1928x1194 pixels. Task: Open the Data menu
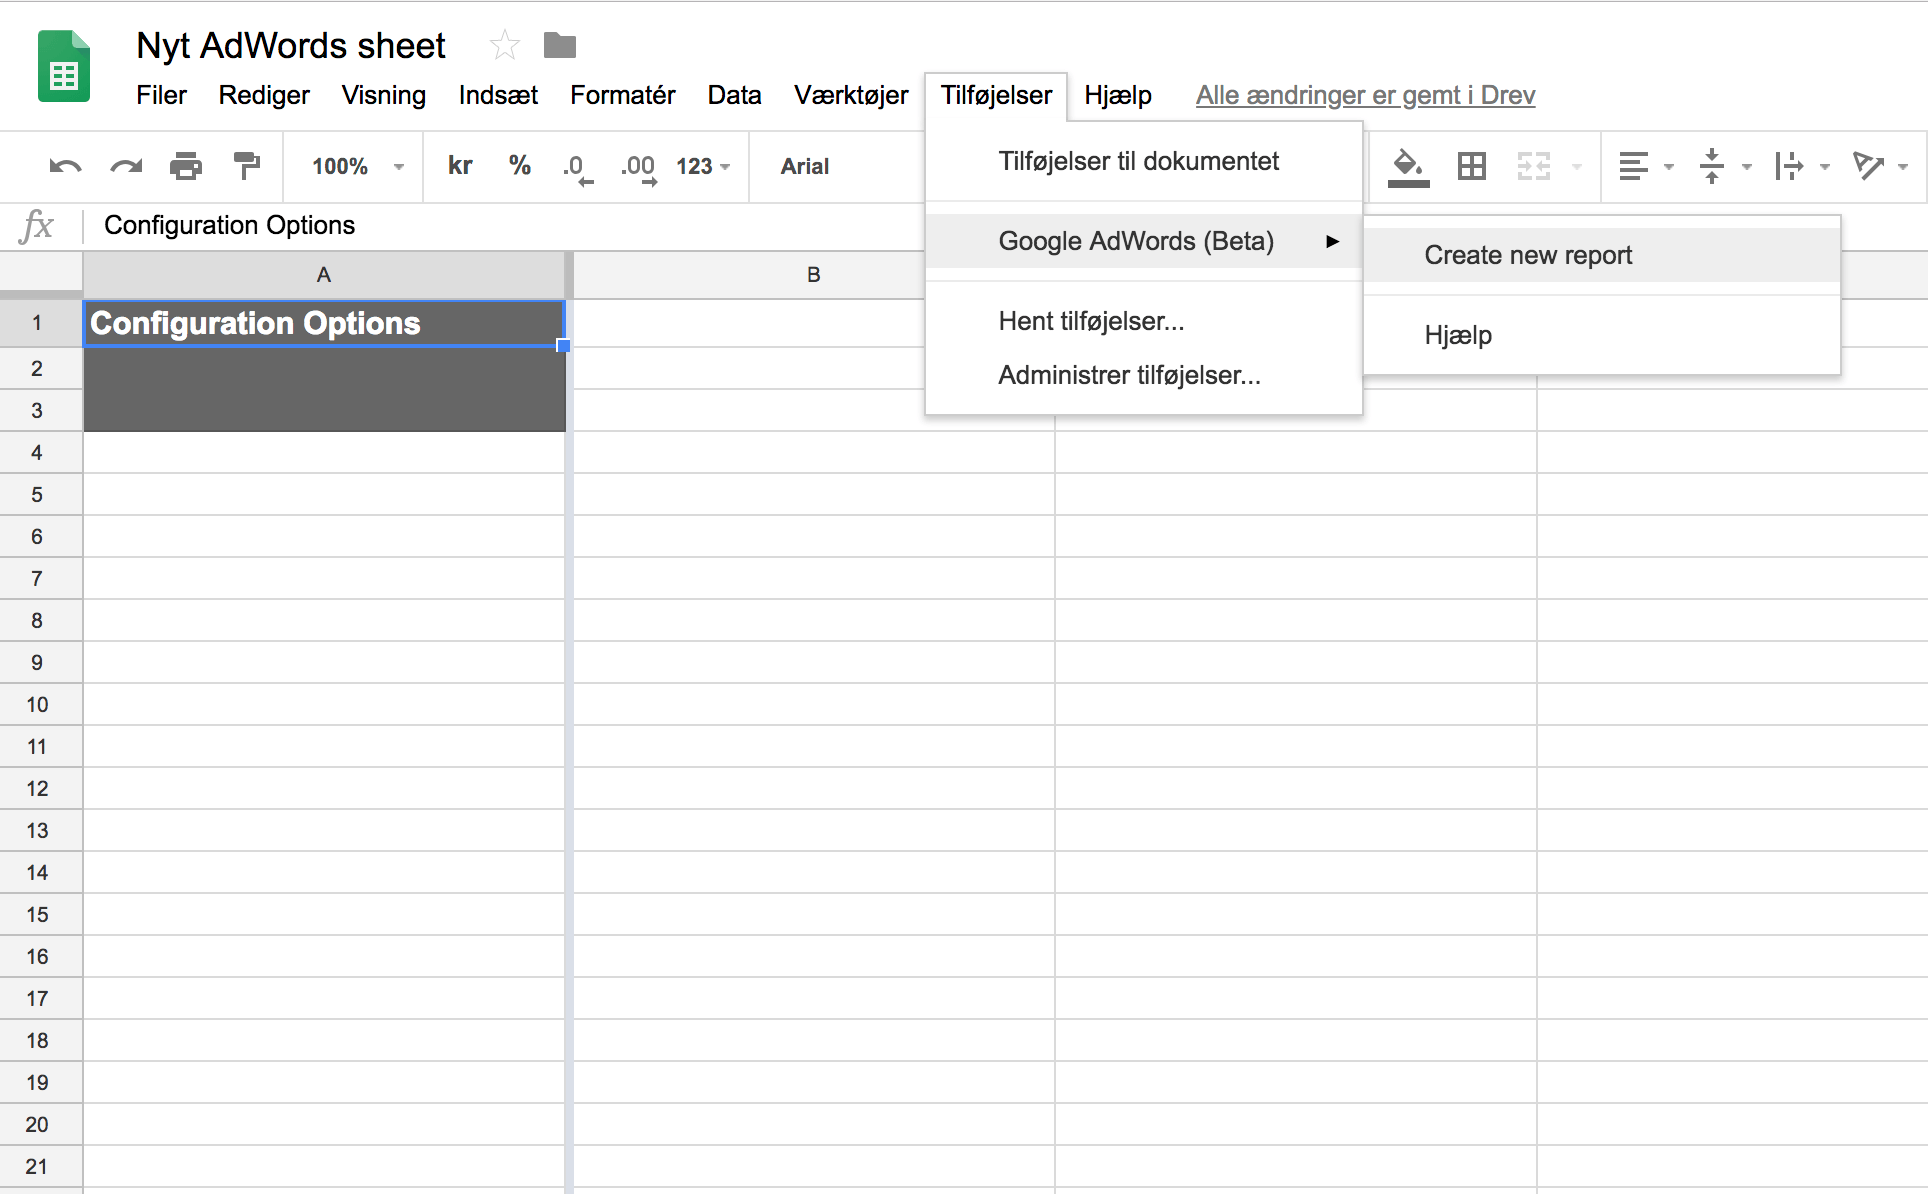[734, 95]
